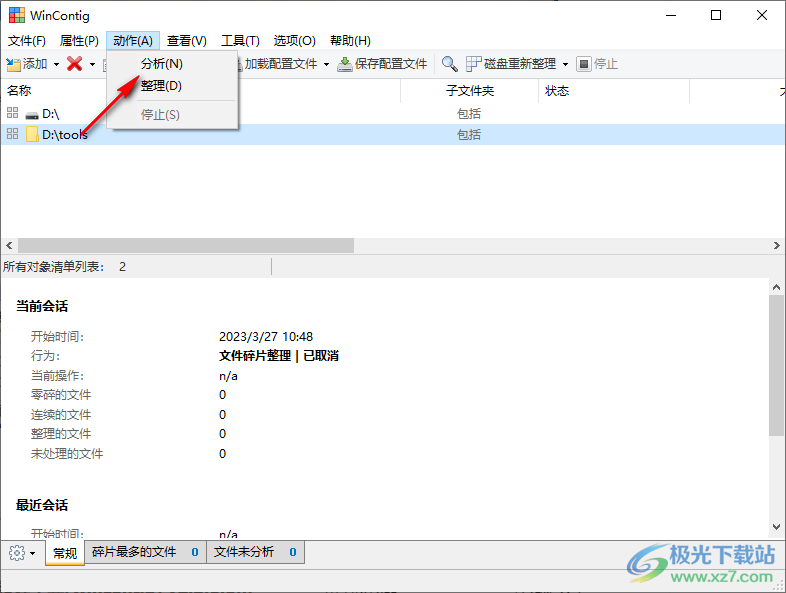This screenshot has width=786, height=593.
Task: Maximize the WinContig window
Action: [716, 16]
